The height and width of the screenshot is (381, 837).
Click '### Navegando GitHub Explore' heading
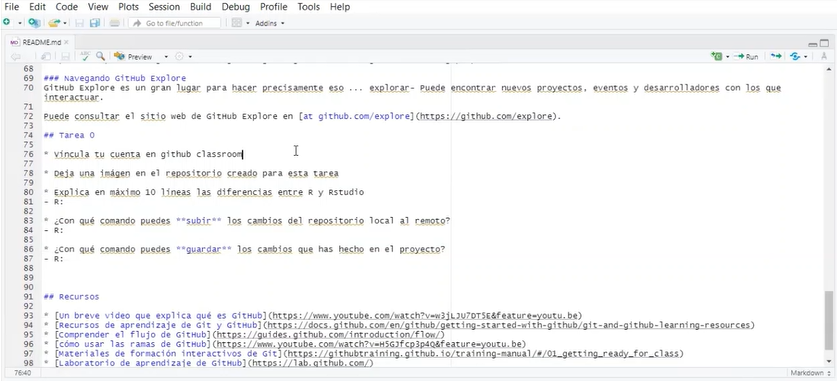tap(115, 78)
